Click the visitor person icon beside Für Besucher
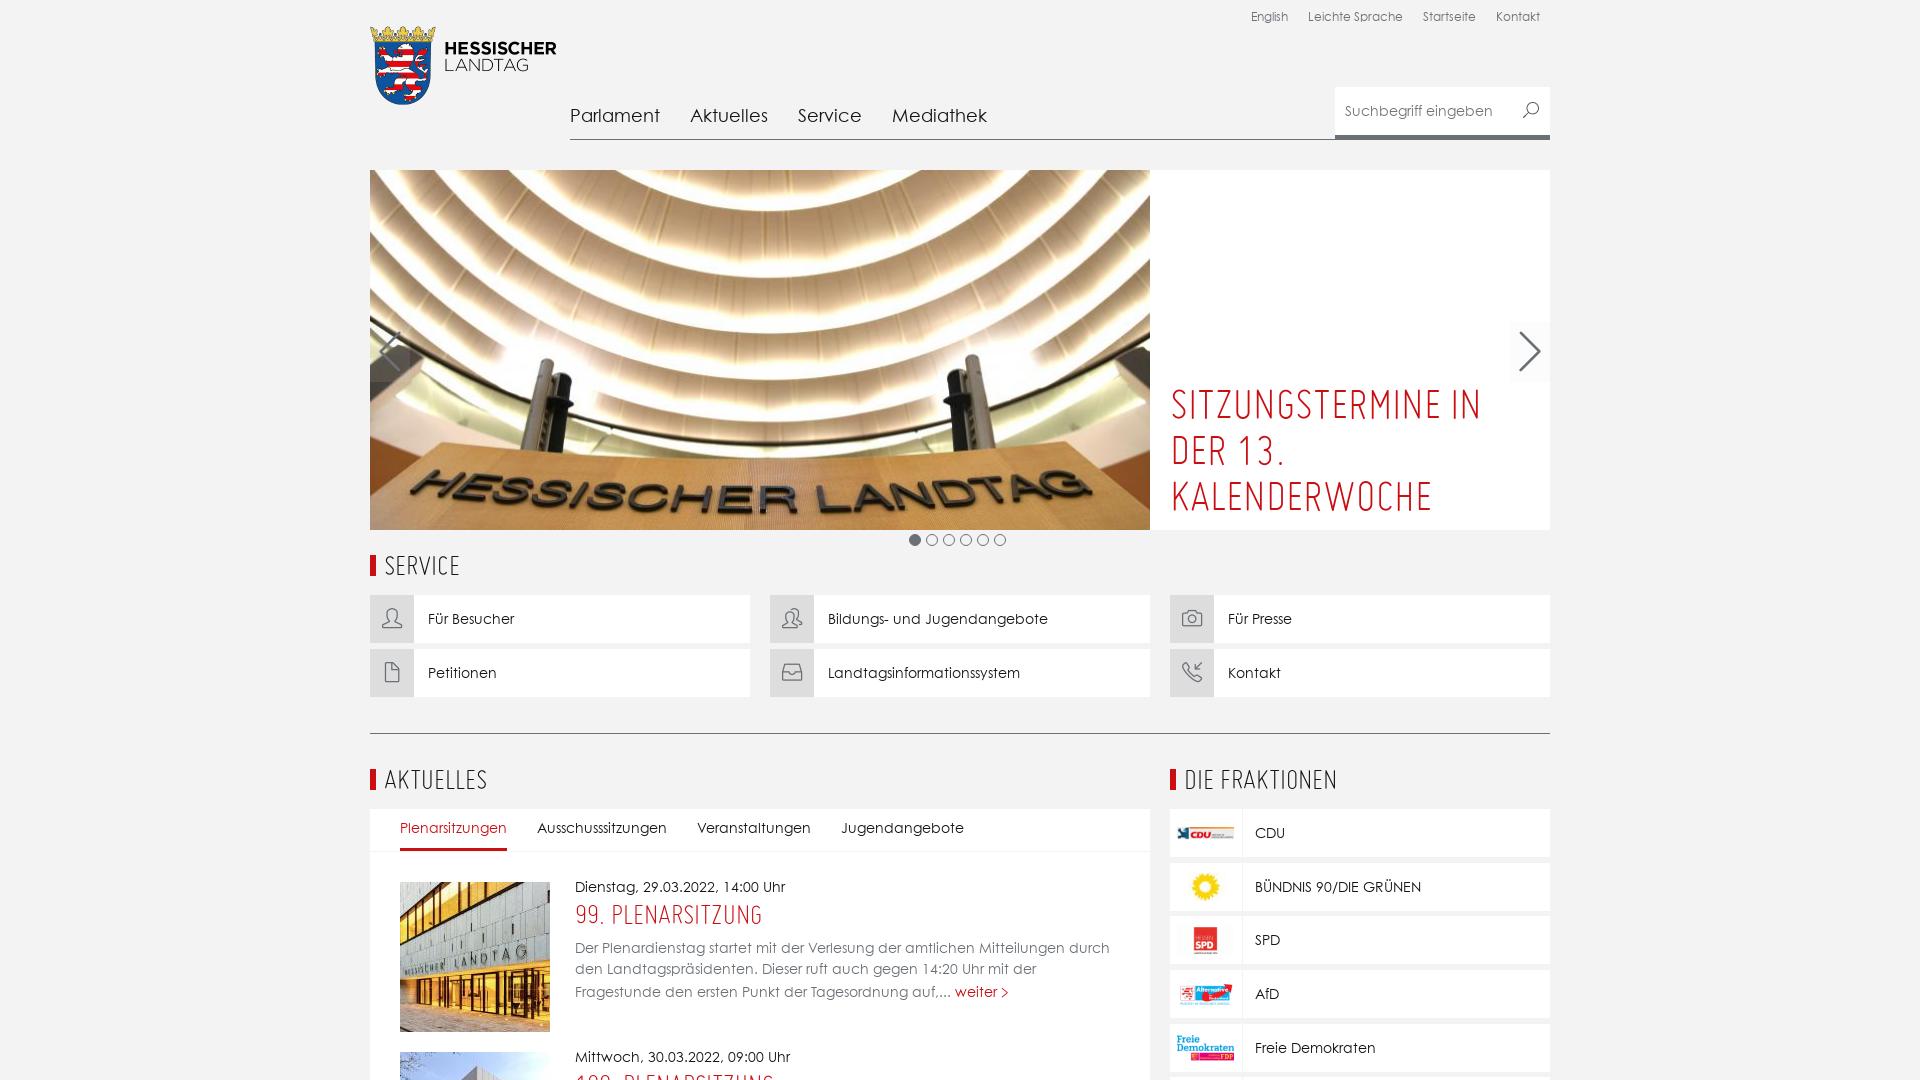 pos(392,619)
